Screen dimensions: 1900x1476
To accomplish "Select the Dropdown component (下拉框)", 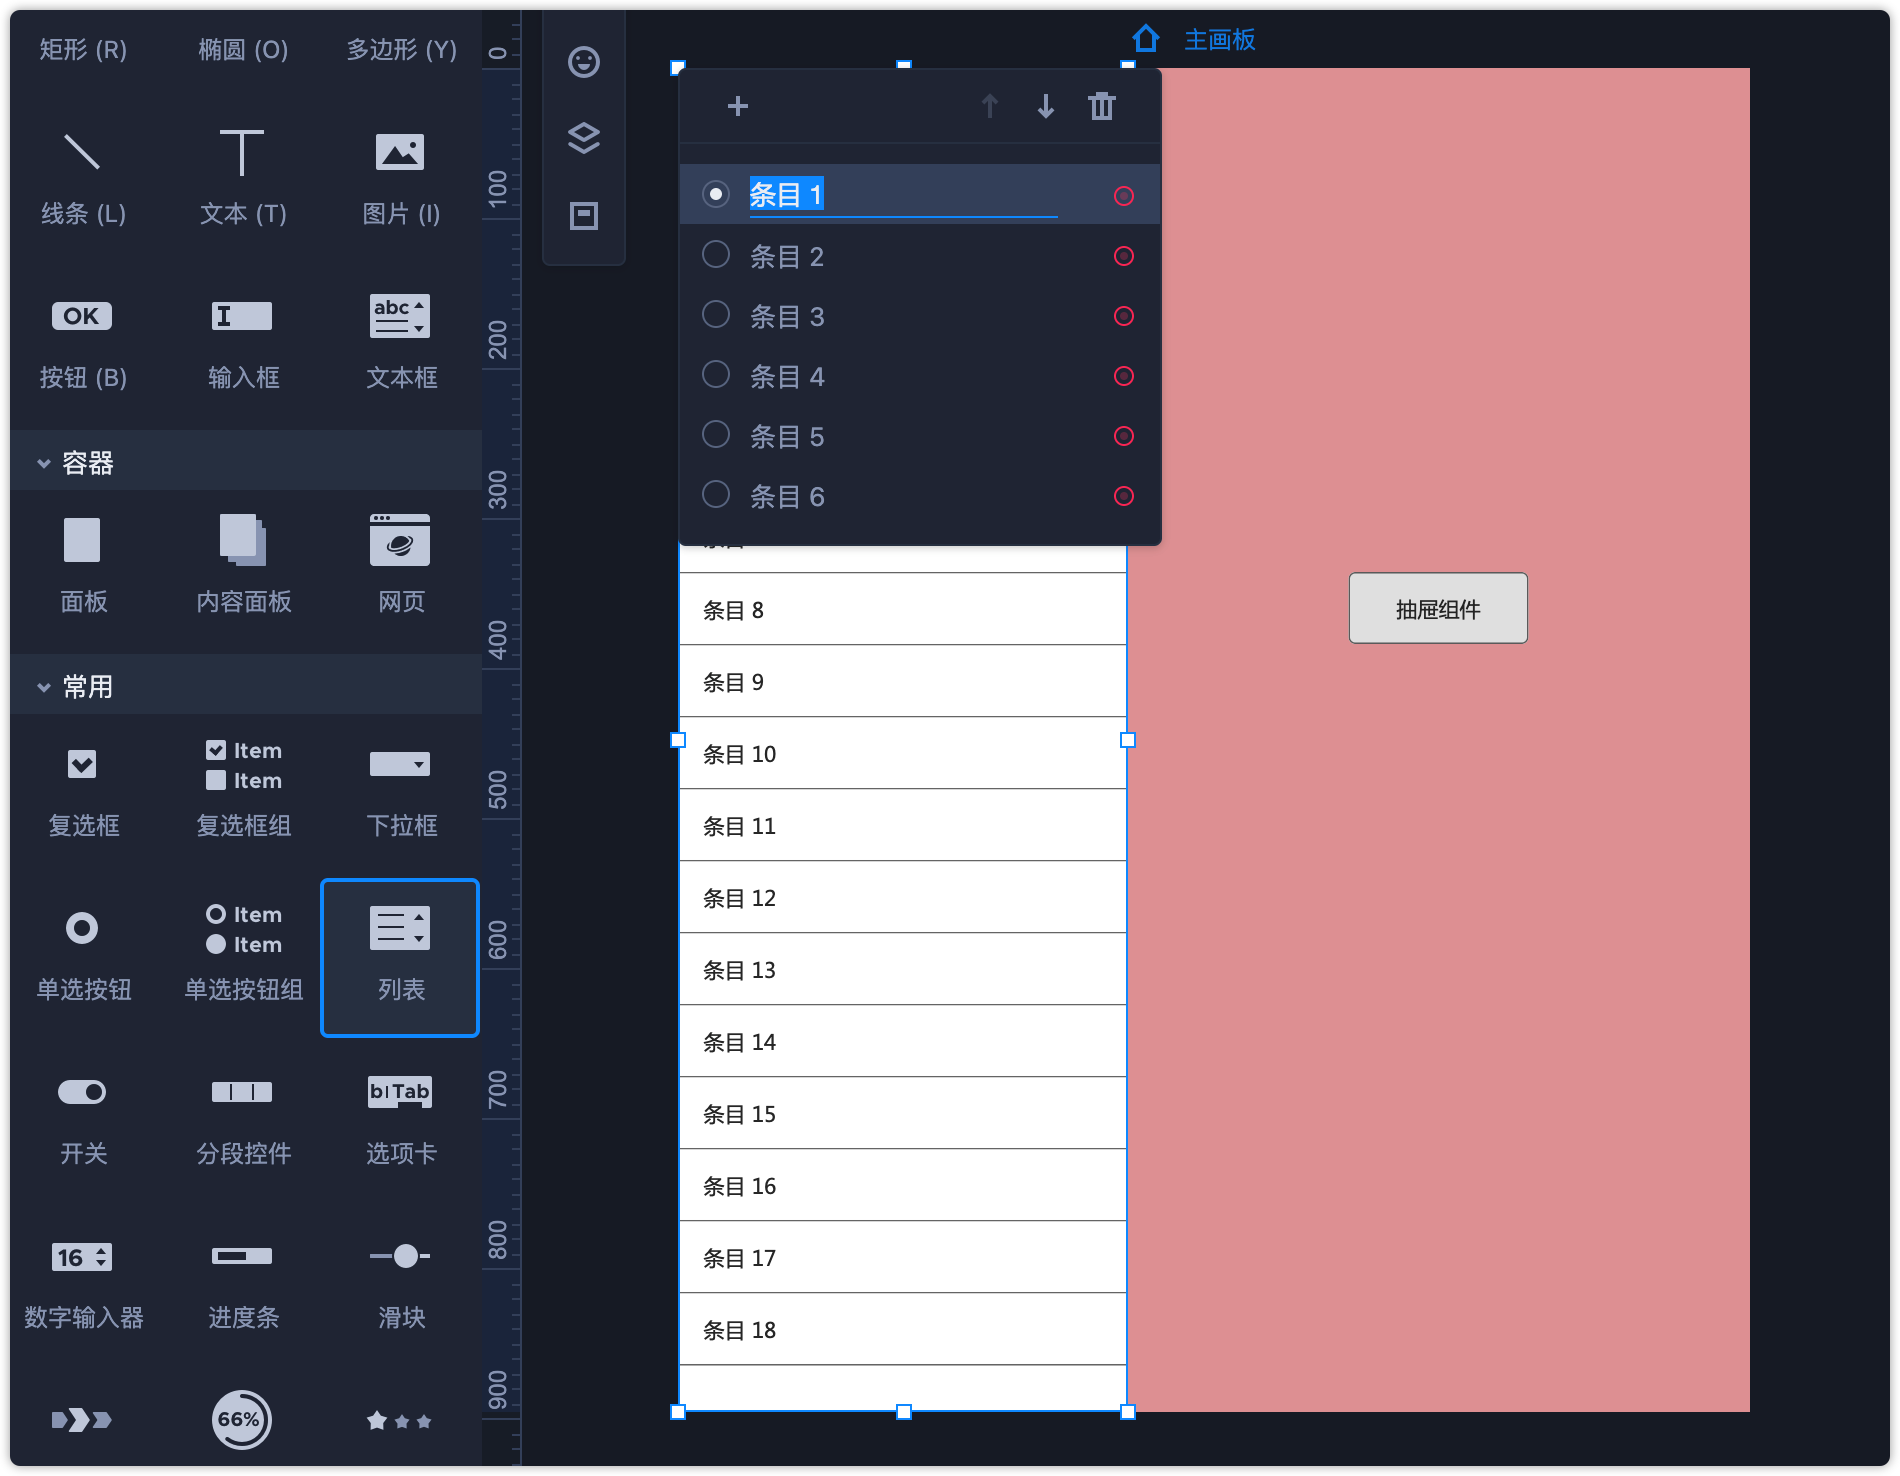I will pos(400,788).
